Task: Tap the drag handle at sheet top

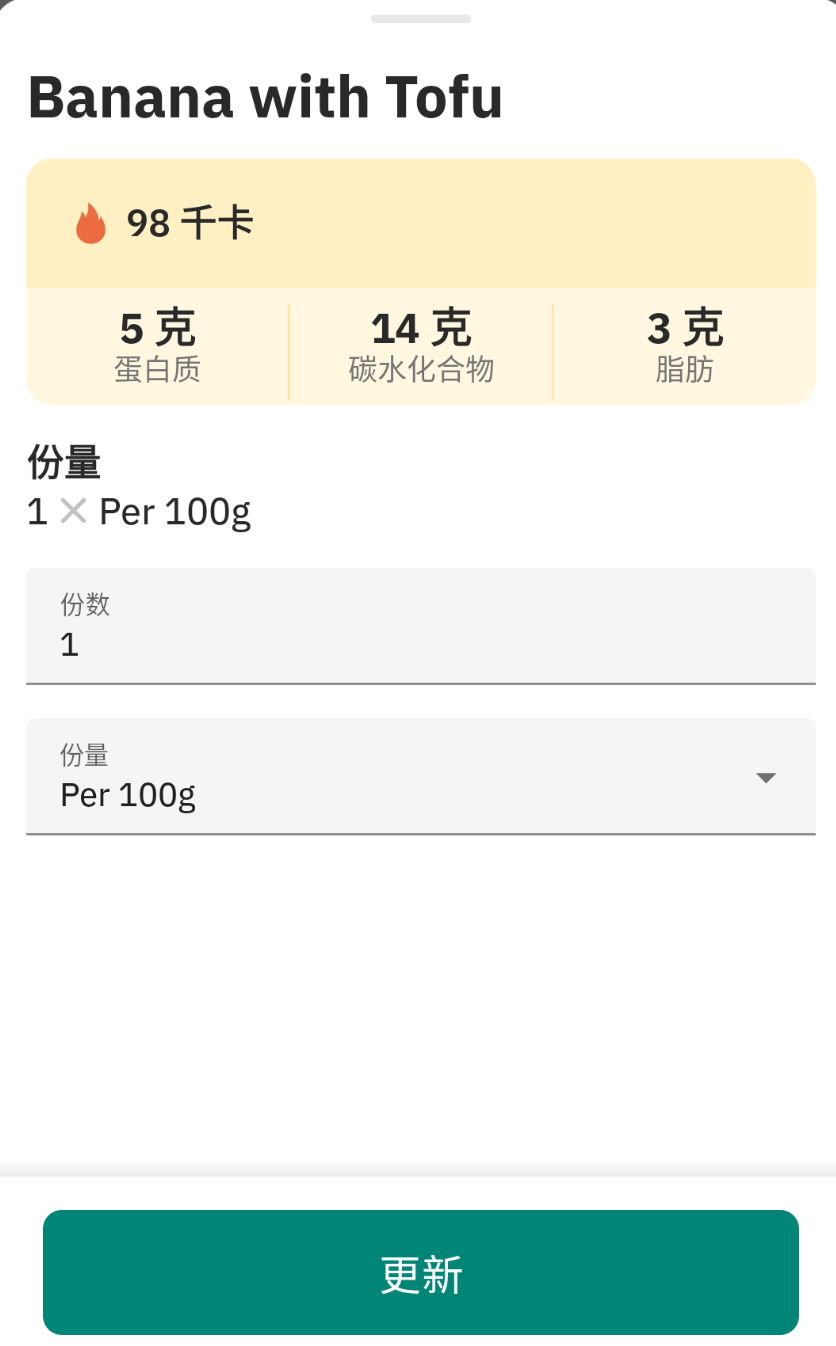Action: (420, 19)
